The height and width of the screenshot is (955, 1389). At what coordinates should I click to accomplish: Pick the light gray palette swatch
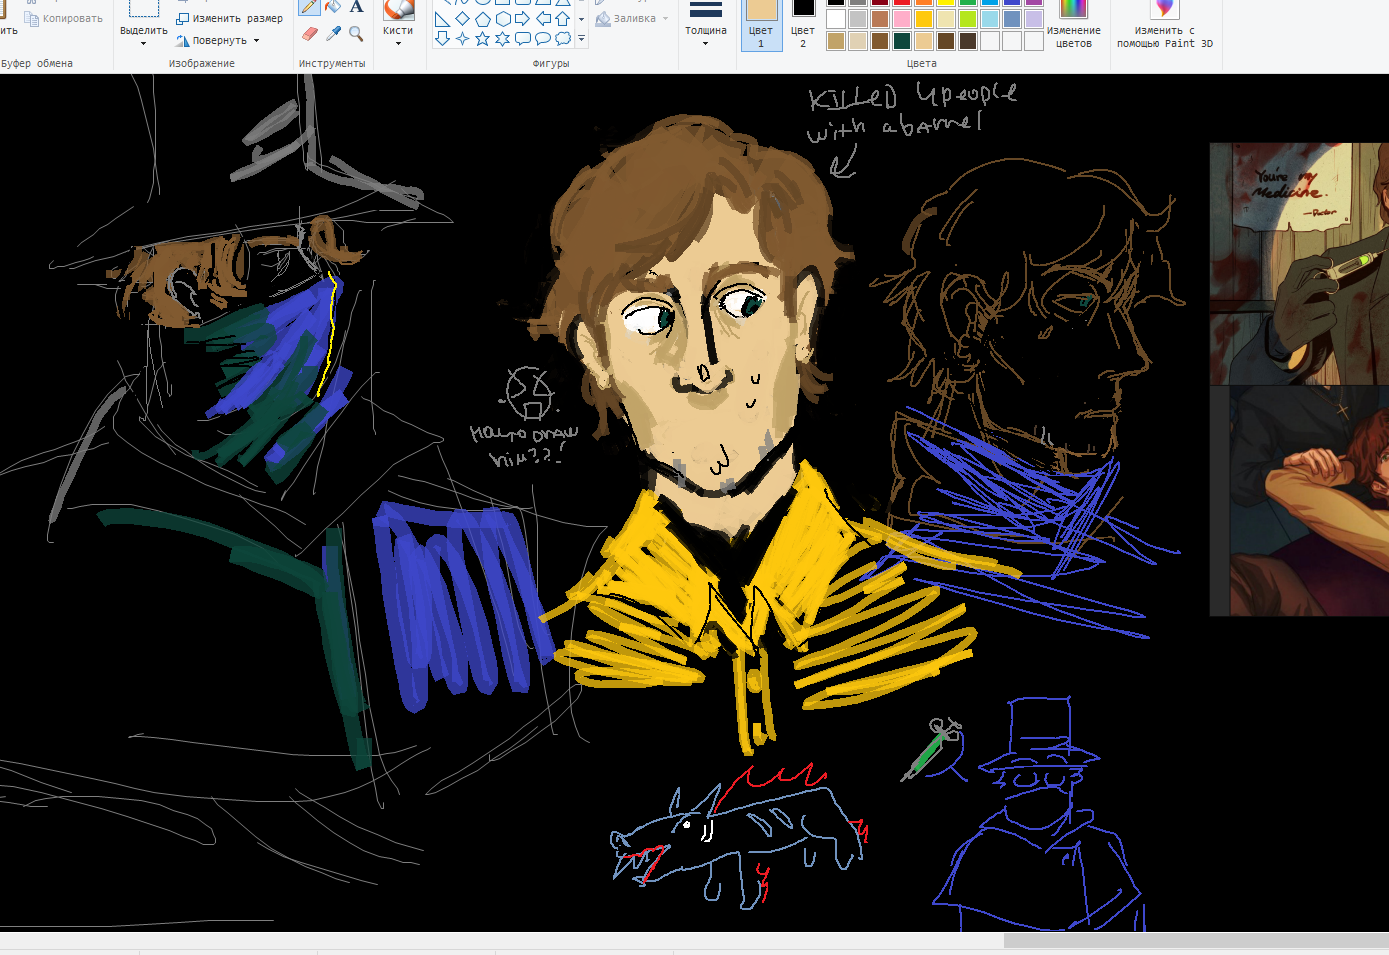tap(858, 19)
